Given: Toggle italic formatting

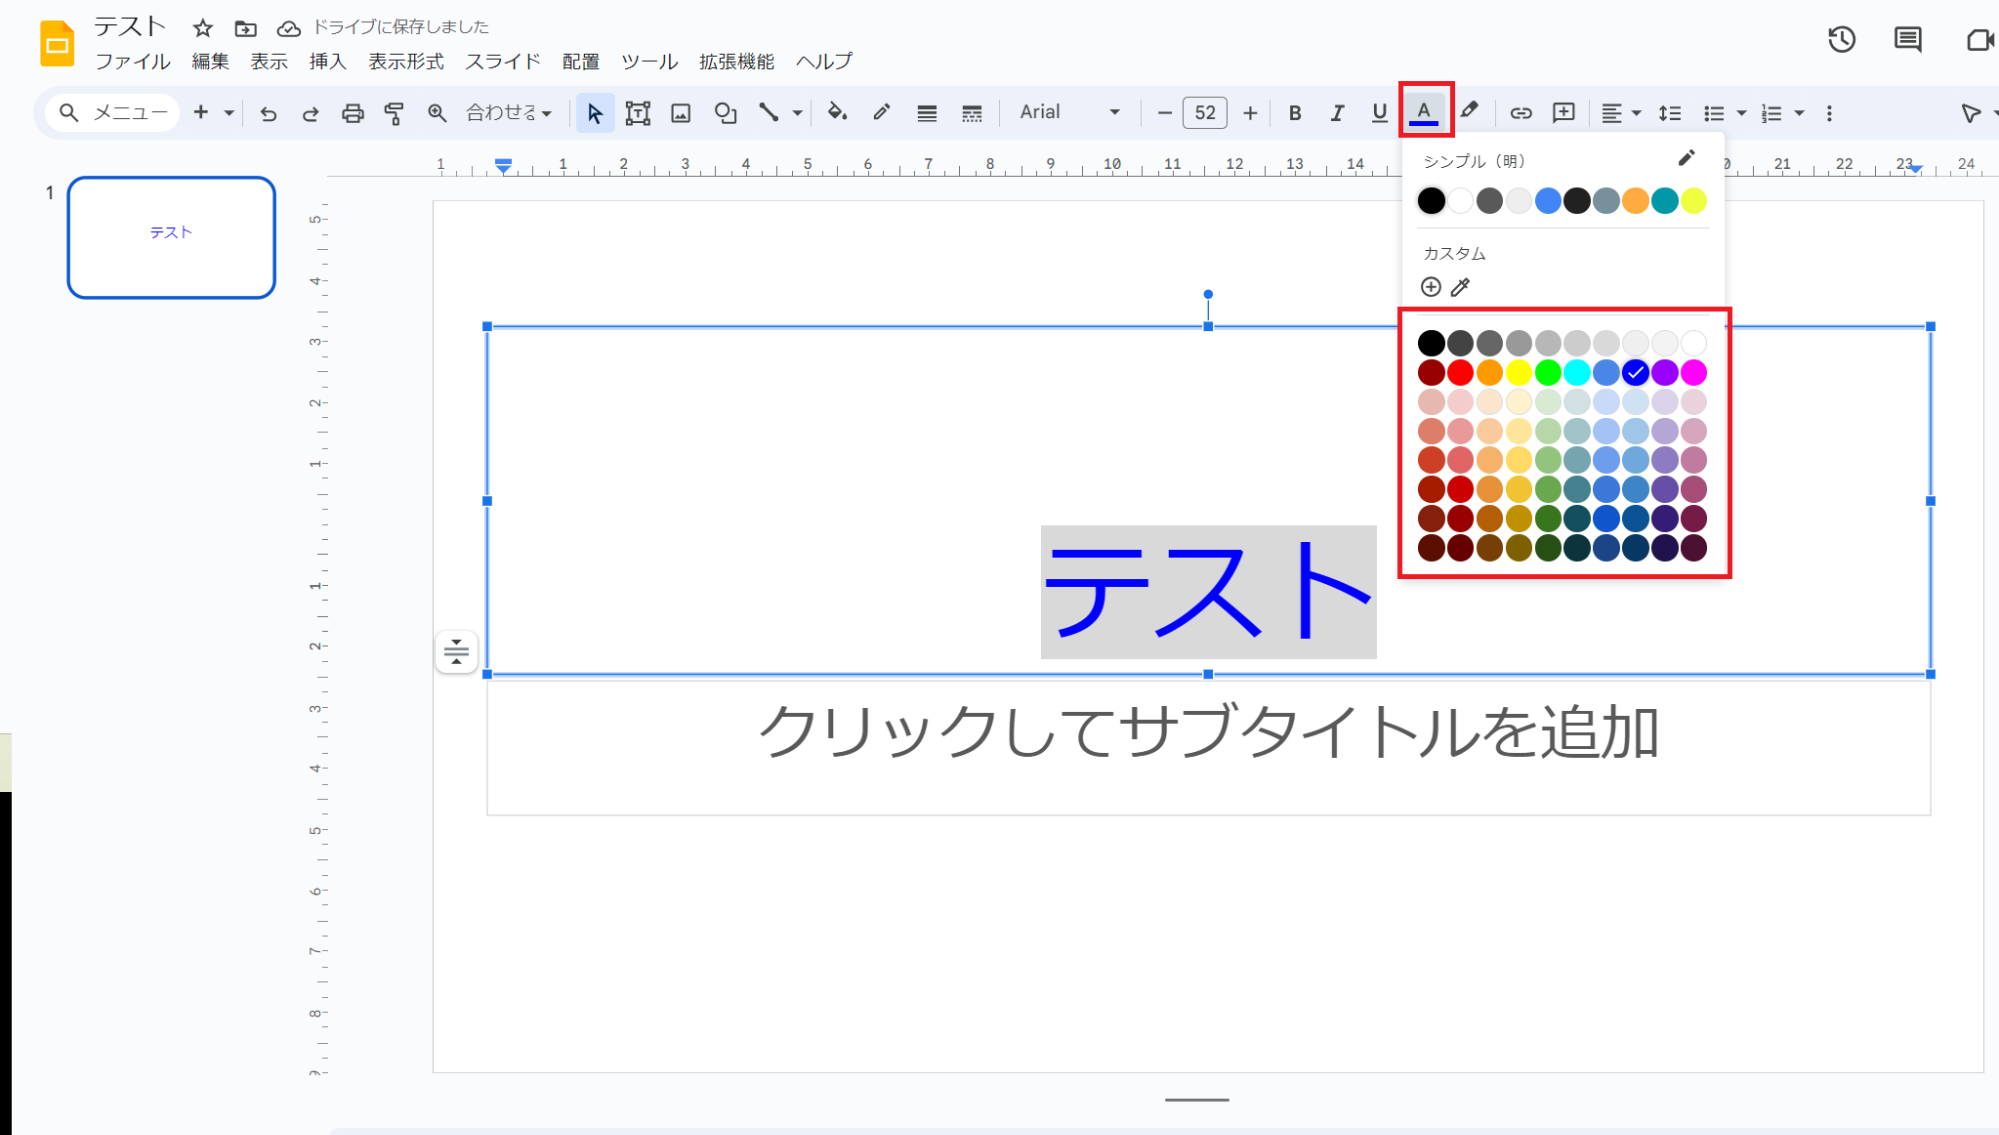Looking at the screenshot, I should point(1336,113).
